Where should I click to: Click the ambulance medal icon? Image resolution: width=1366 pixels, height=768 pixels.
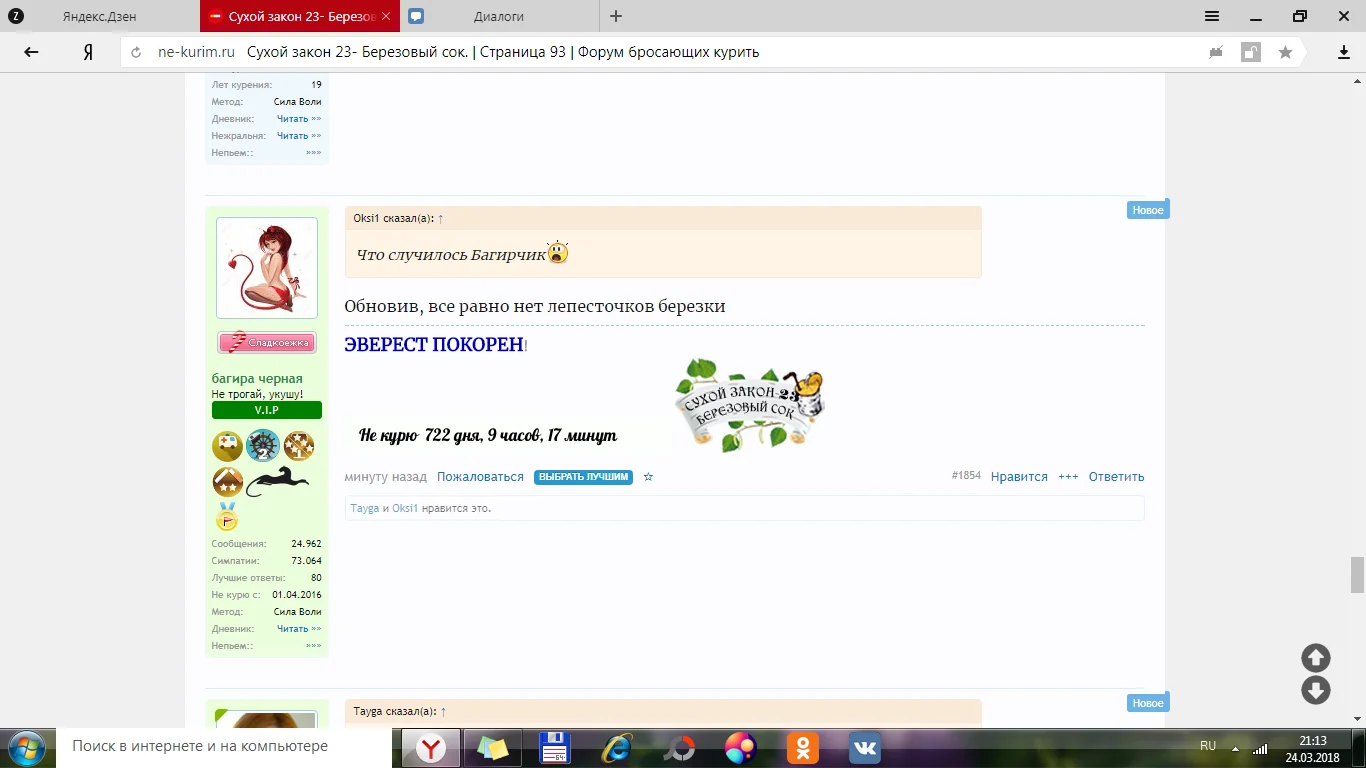pos(228,446)
